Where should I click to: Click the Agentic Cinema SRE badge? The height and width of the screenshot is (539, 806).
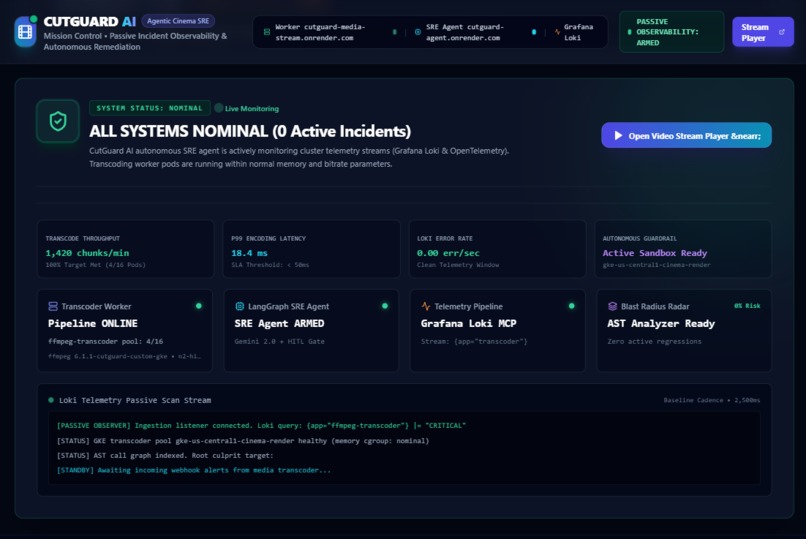pyautogui.click(x=178, y=21)
